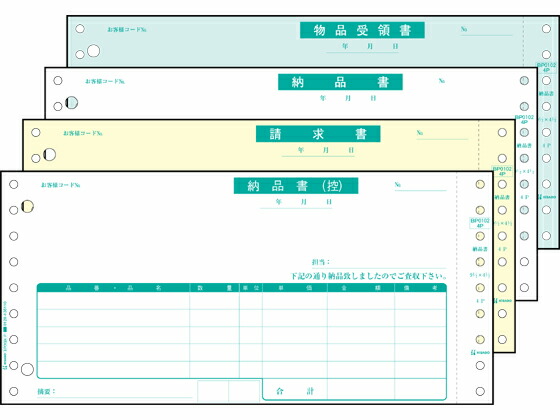
Task: Click the 納品書（控） title banner
Action: tap(296, 186)
